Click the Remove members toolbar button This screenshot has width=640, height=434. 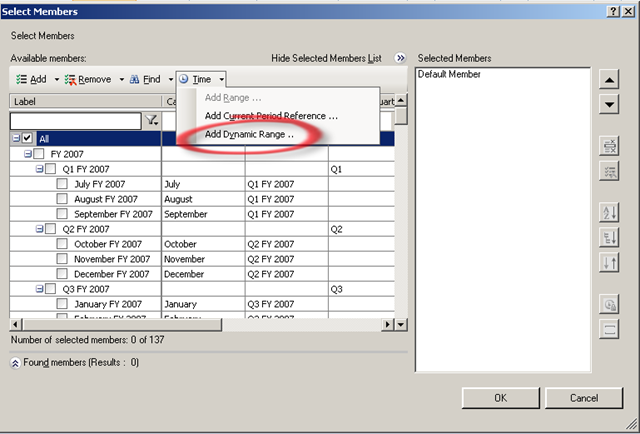[x=88, y=79]
